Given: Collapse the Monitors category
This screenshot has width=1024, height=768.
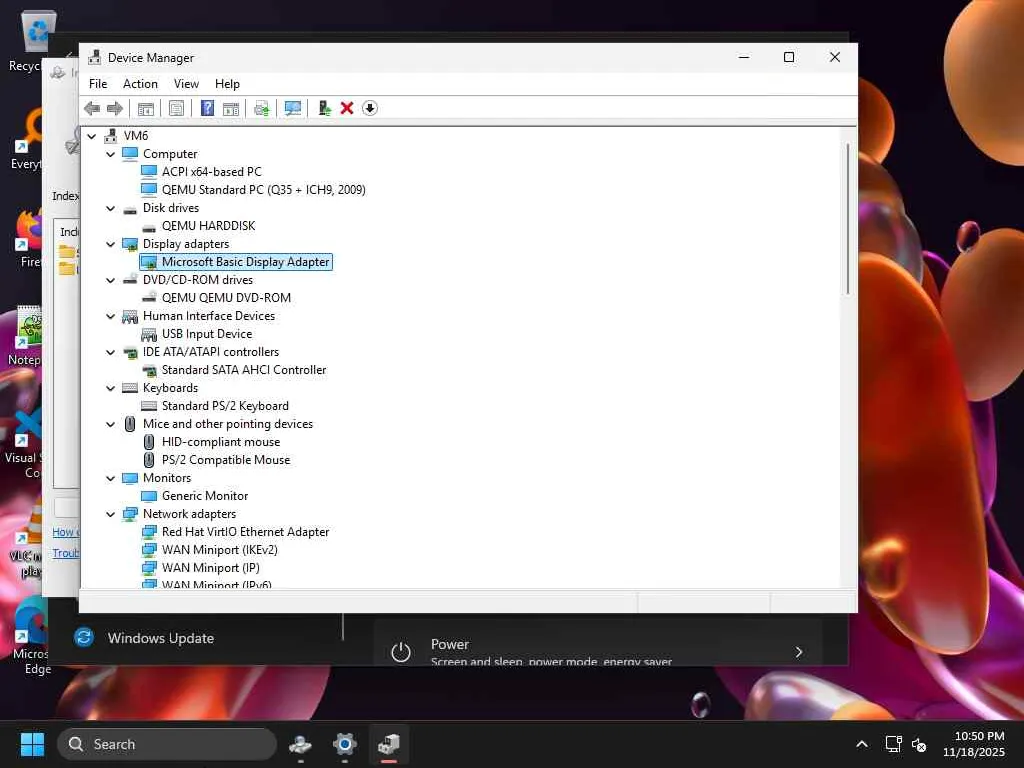Looking at the screenshot, I should [x=110, y=478].
